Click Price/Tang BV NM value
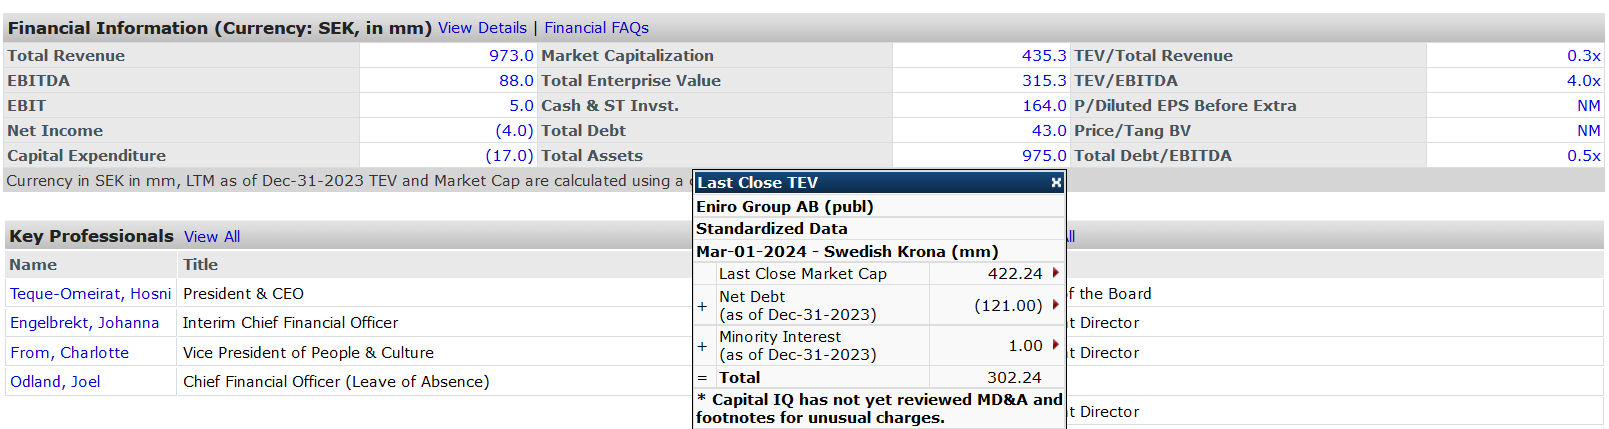 (1589, 131)
